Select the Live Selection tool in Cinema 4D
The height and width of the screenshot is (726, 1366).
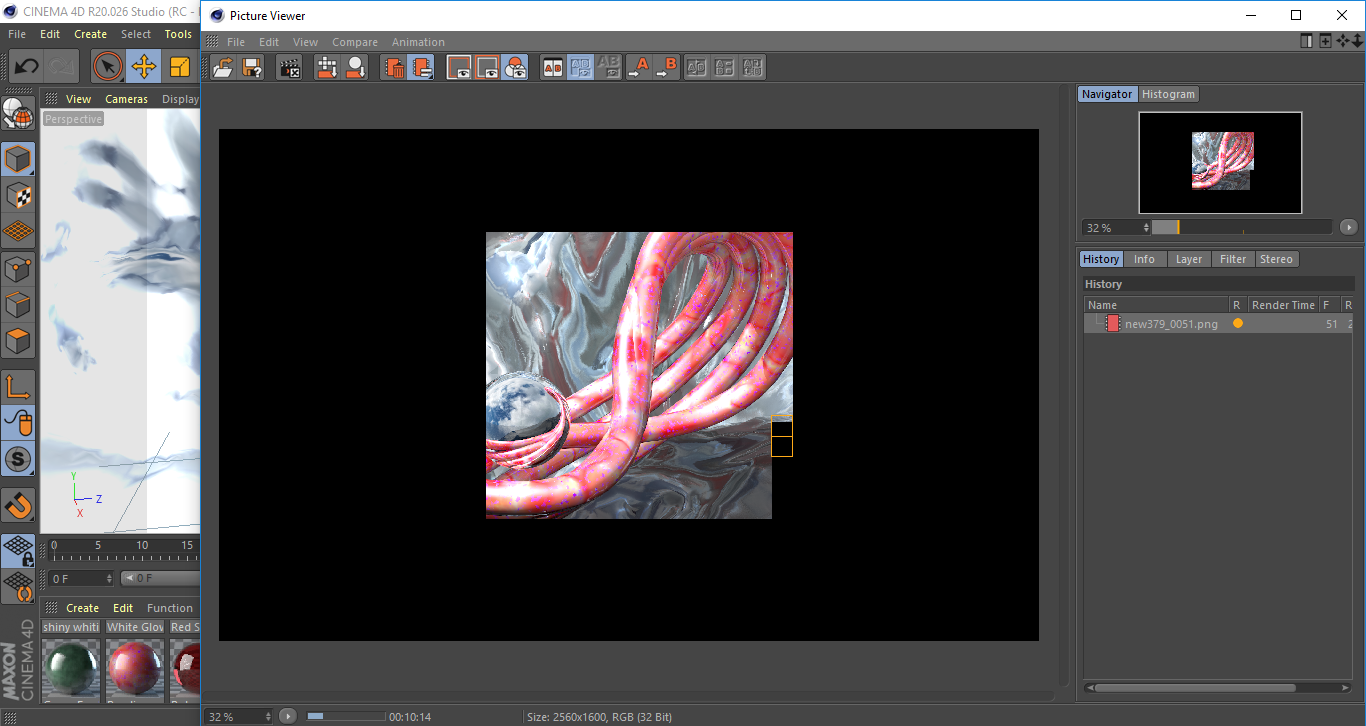click(x=108, y=67)
